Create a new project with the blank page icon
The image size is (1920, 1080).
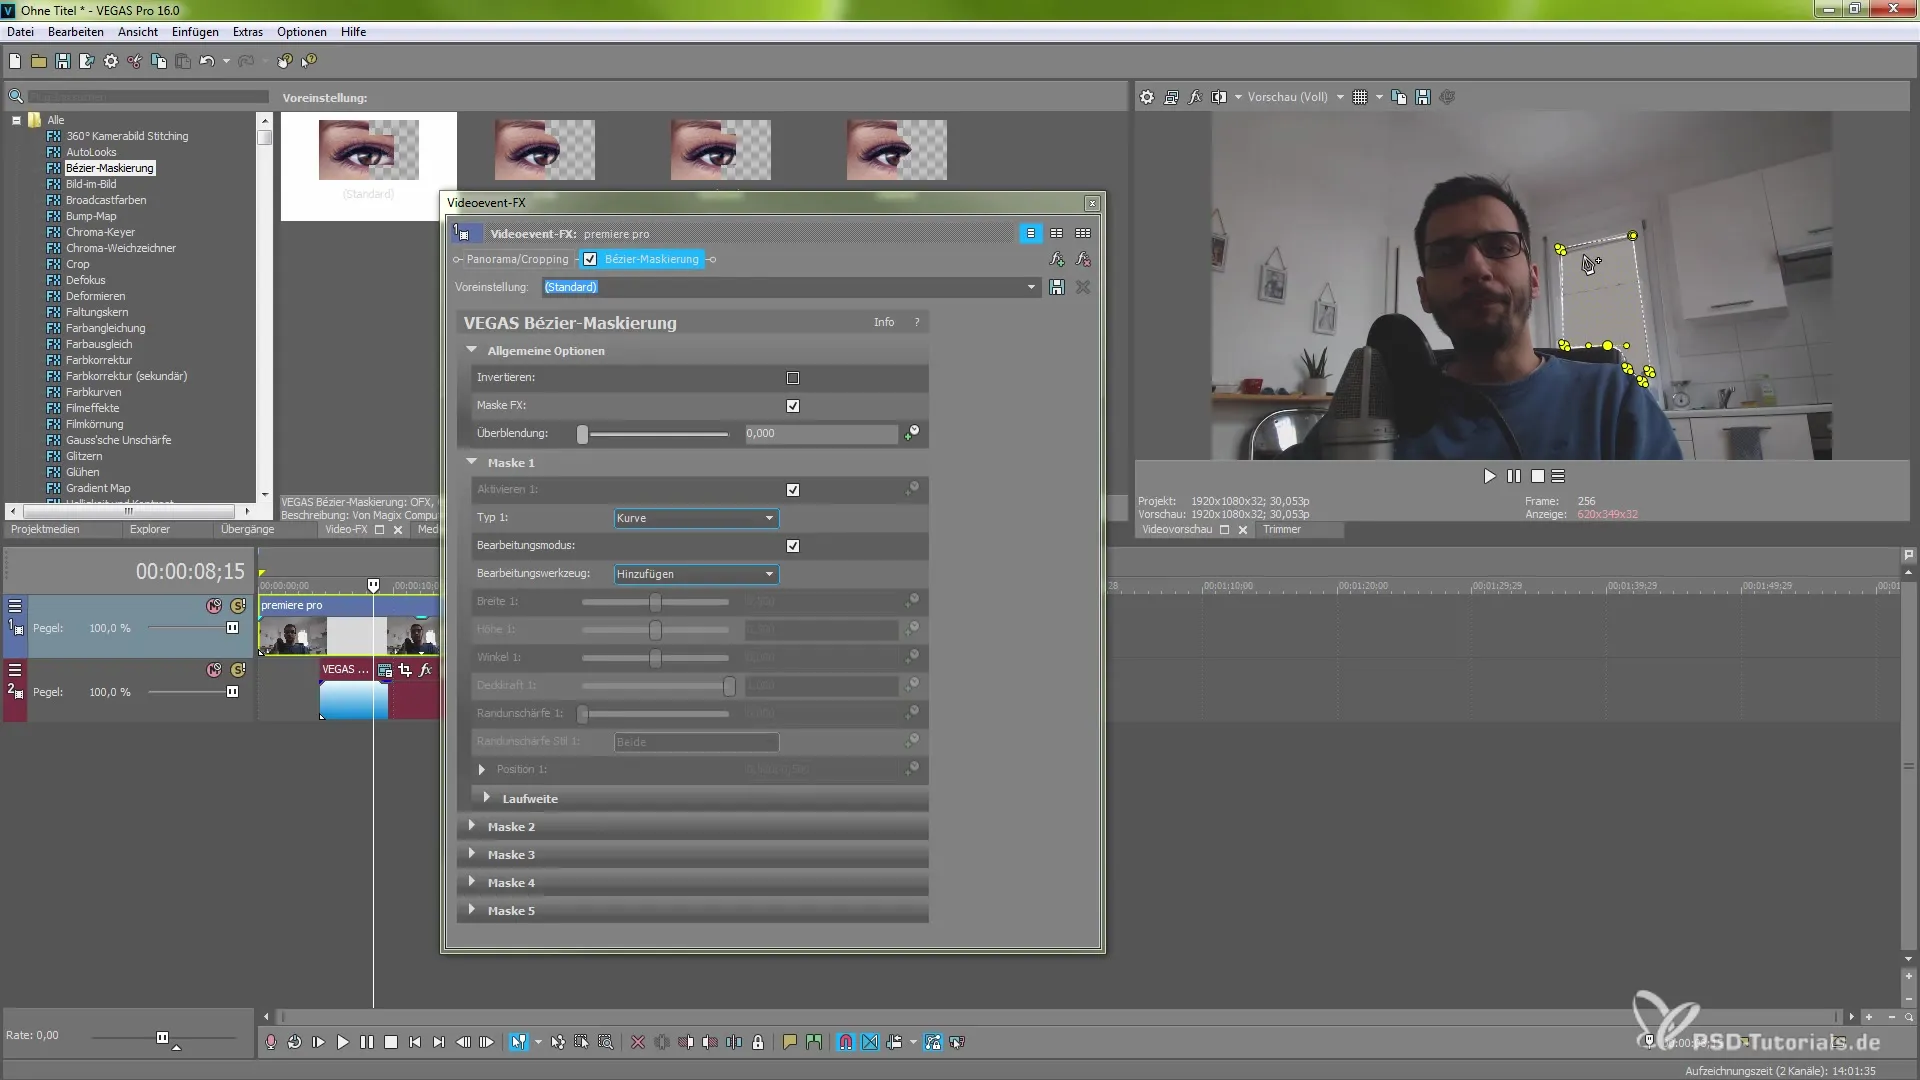[15, 61]
